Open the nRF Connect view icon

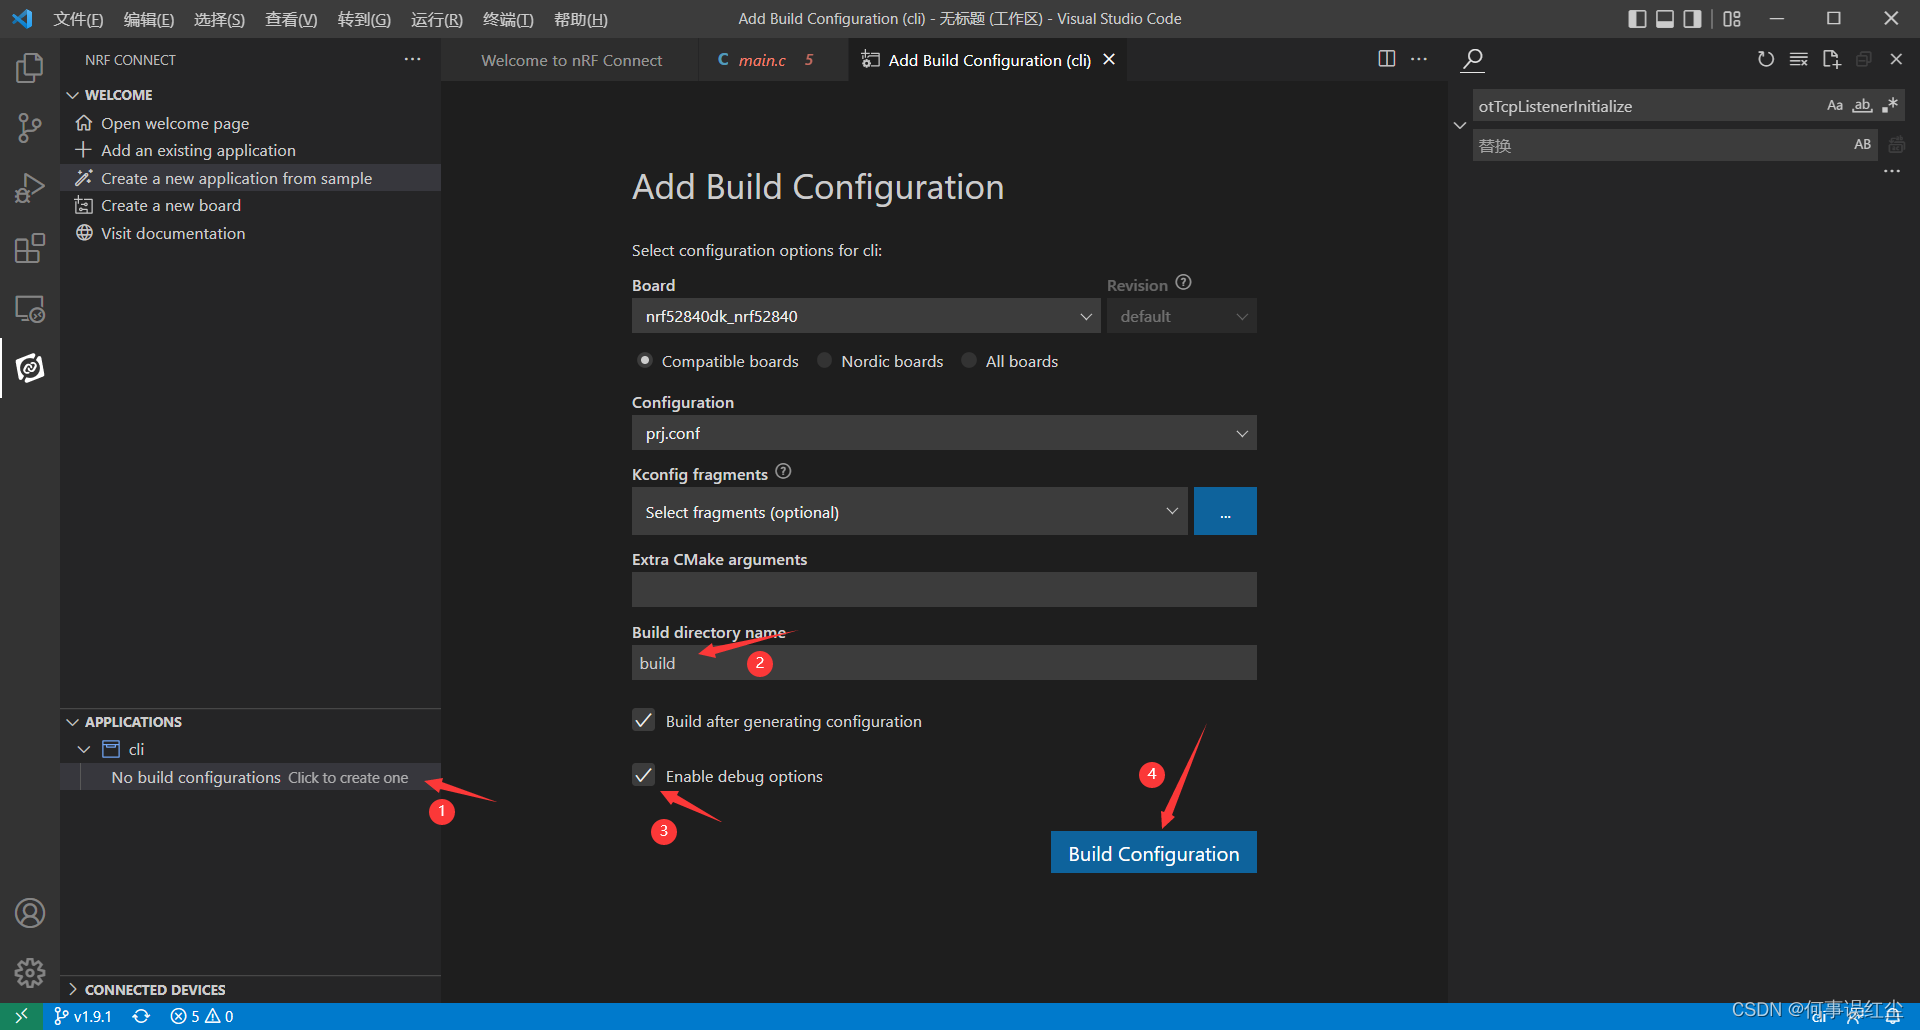click(x=30, y=368)
